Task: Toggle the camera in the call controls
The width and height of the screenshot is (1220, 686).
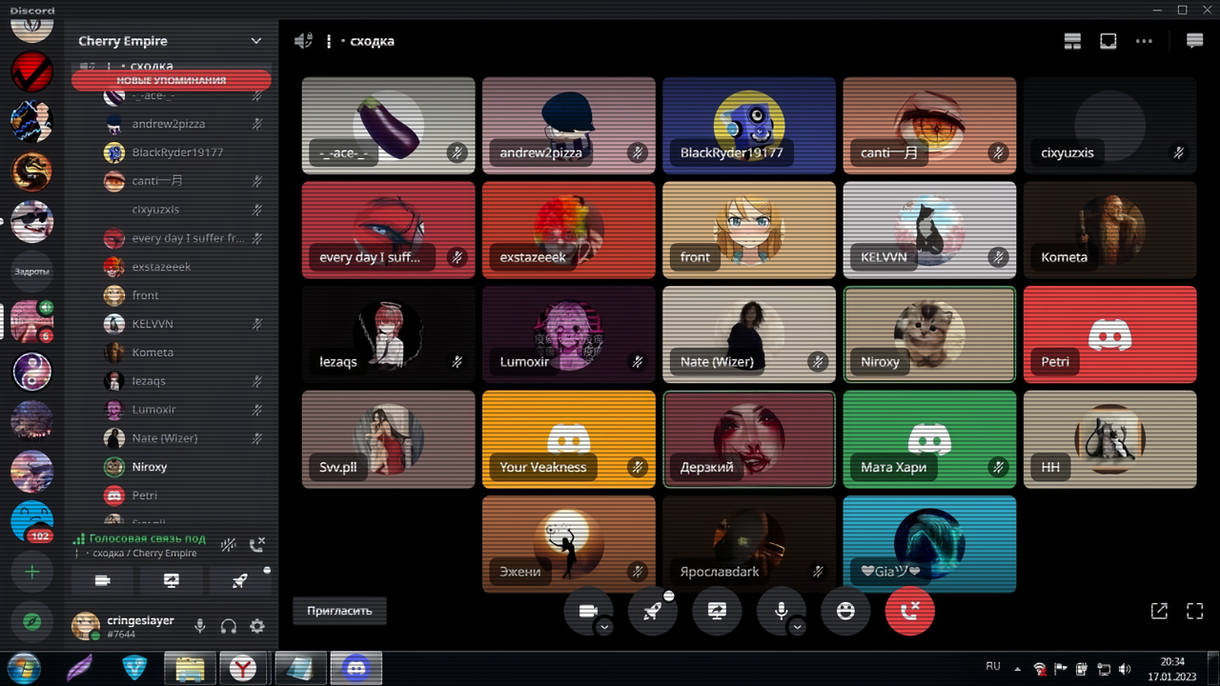Action: [x=588, y=611]
